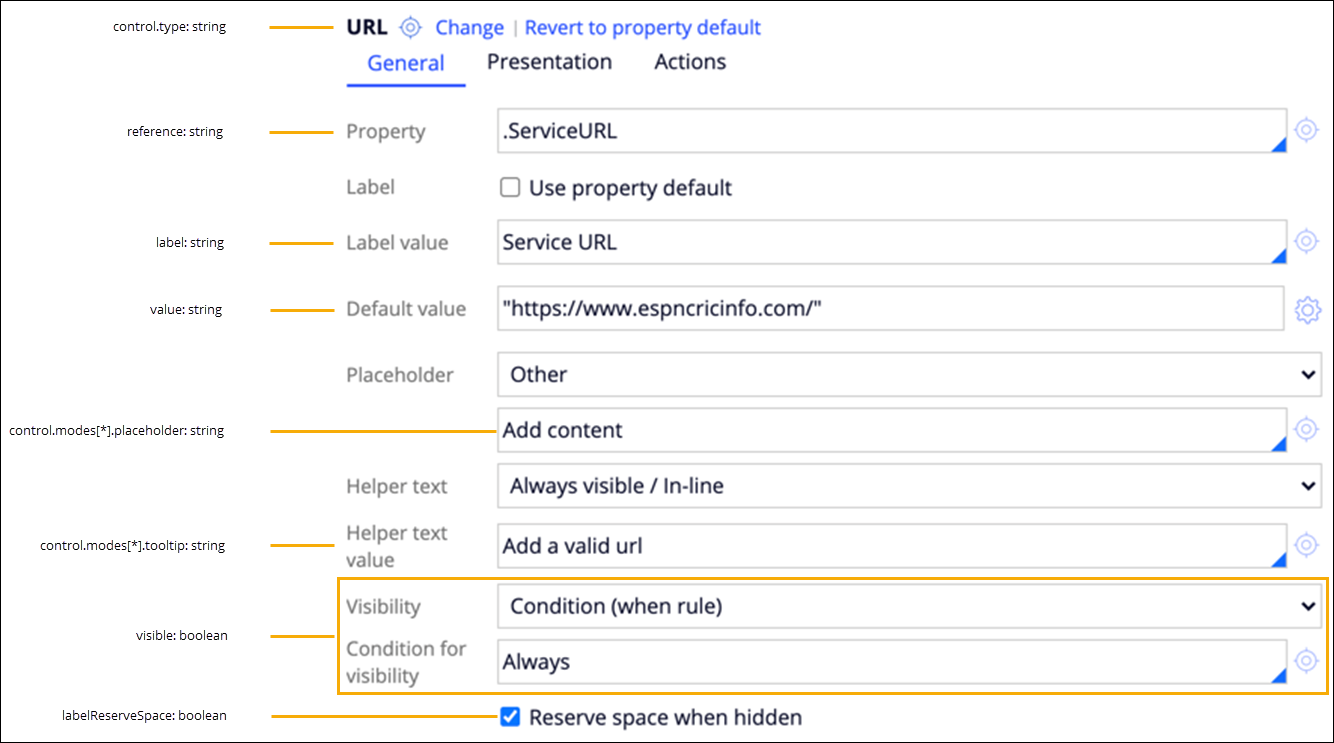Viewport: 1334px width, 743px height.
Task: Open the Placeholder dropdown showing Other
Action: (x=908, y=375)
